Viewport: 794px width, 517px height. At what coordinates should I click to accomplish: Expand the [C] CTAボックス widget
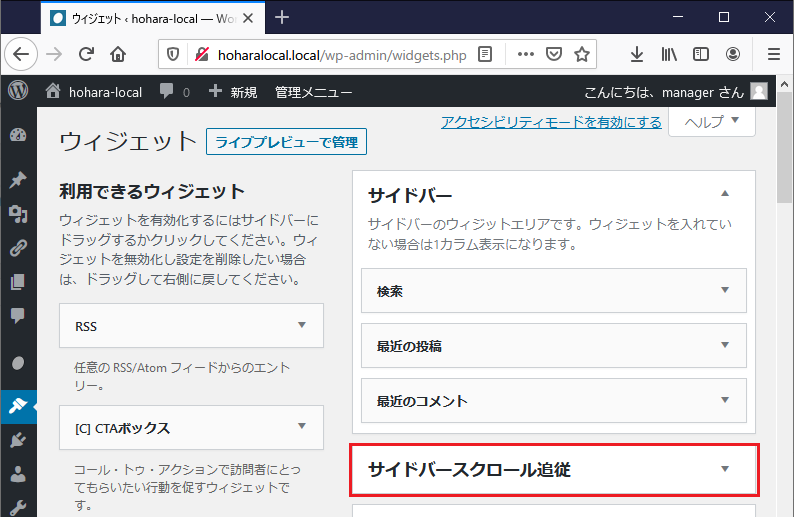click(301, 427)
